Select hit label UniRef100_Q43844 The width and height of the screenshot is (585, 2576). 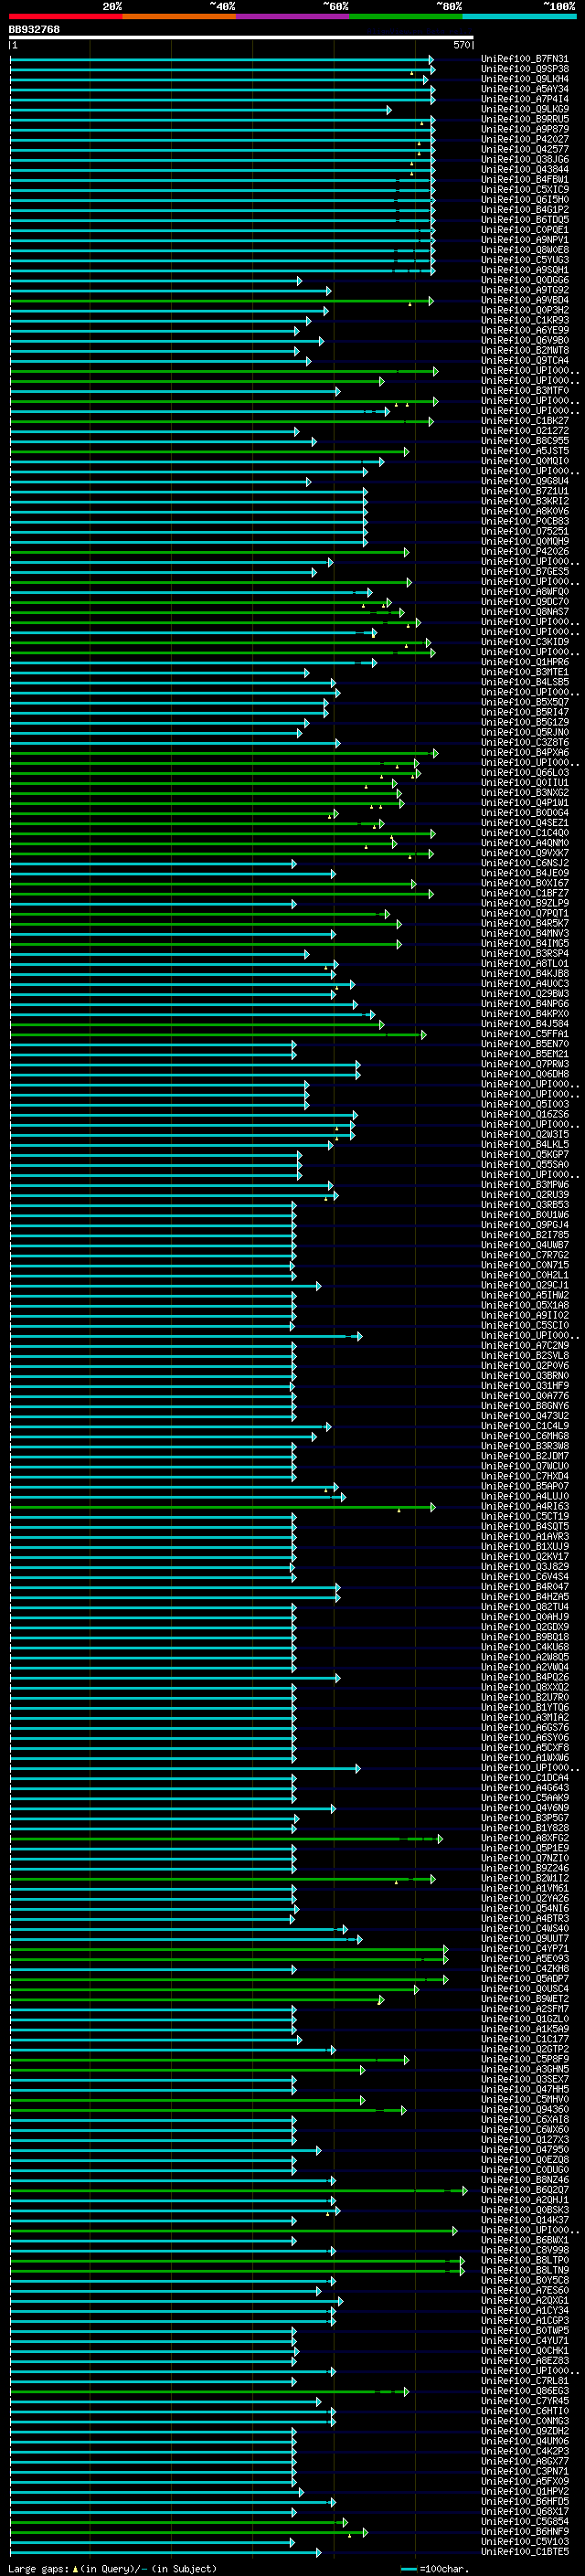[525, 169]
